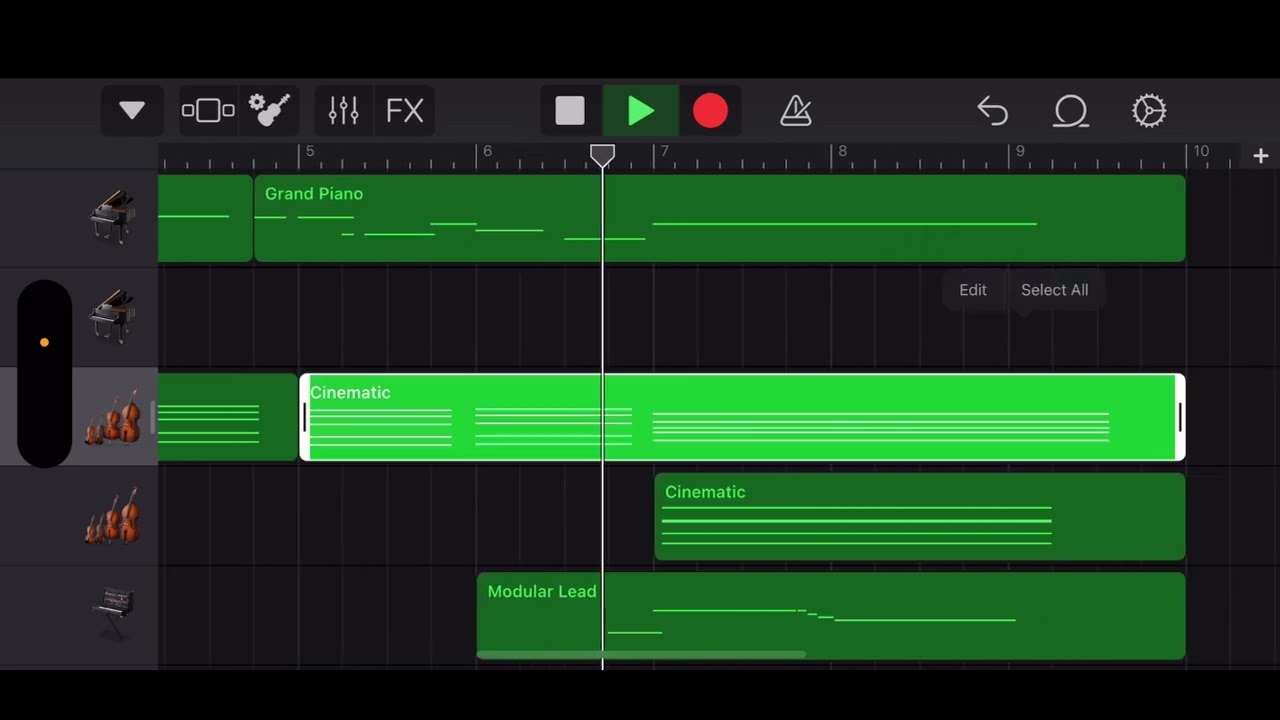Select the first Grand Piano track icon
This screenshot has width=1280, height=720.
point(112,216)
